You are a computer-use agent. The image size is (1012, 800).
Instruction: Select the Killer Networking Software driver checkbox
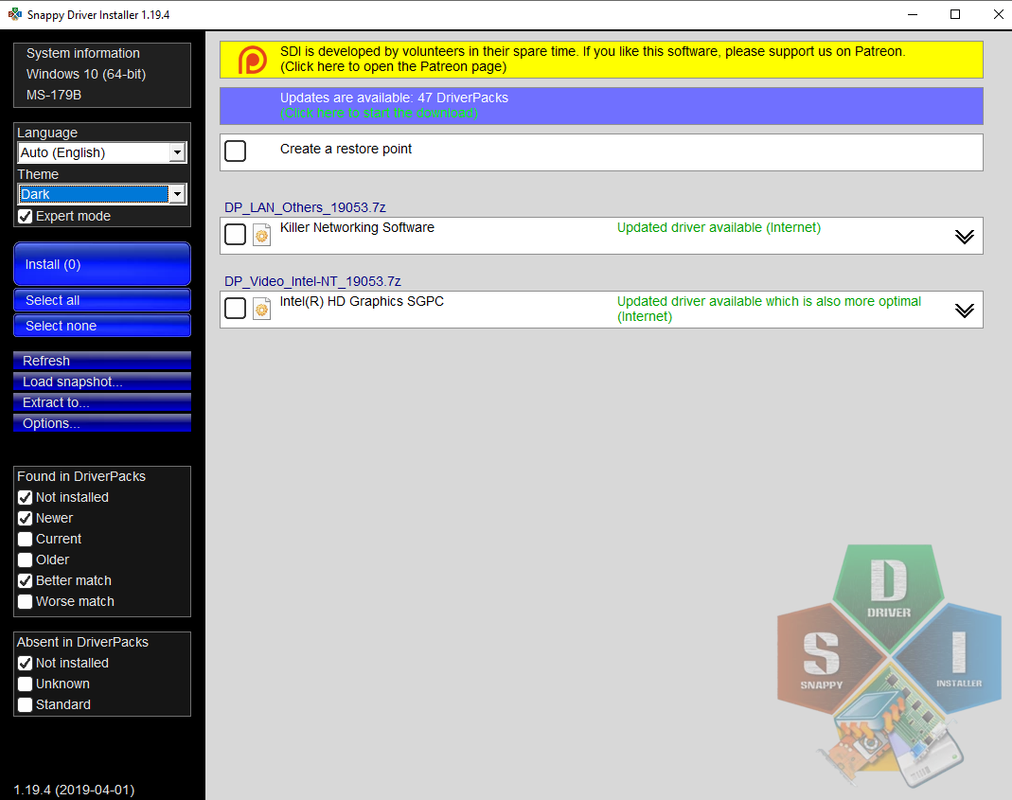[x=236, y=234]
